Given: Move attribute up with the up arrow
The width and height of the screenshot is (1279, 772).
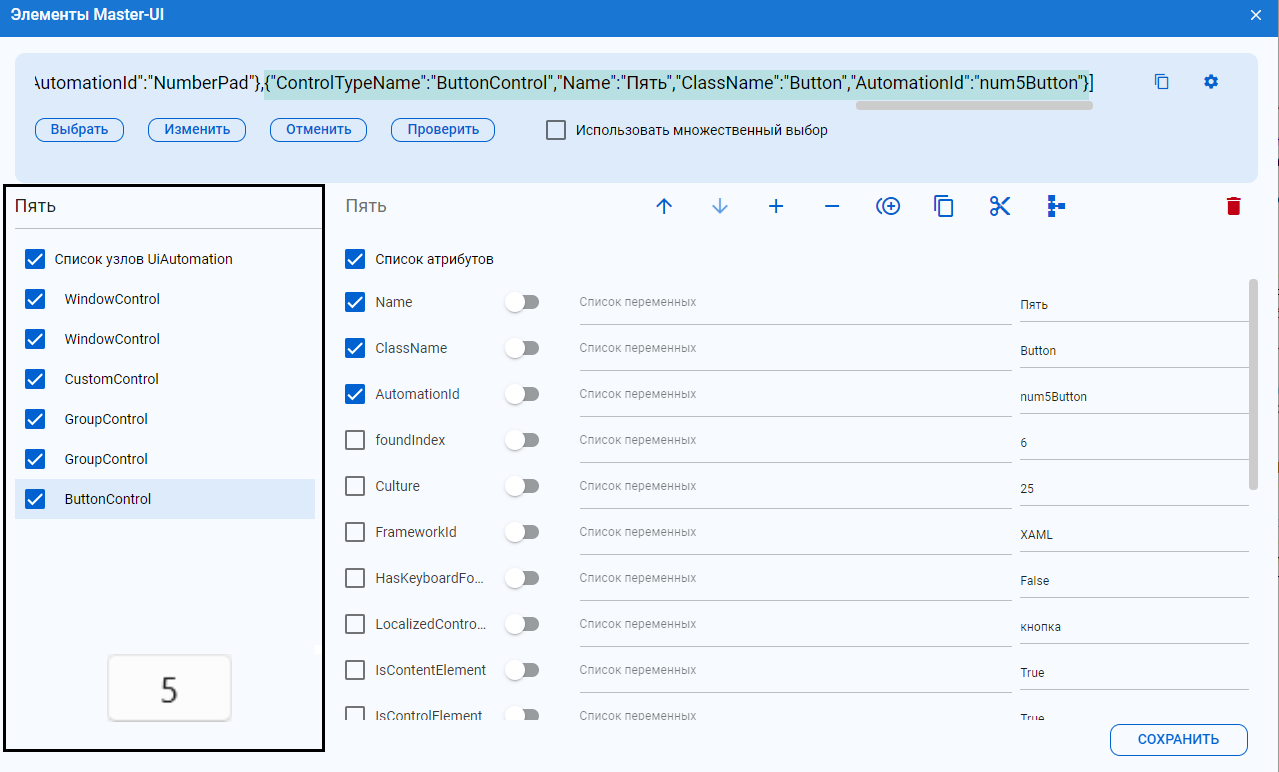Looking at the screenshot, I should click(x=664, y=206).
